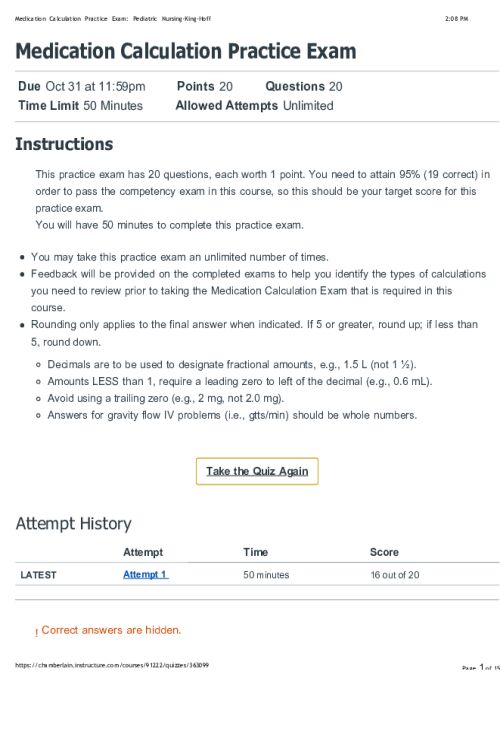This screenshot has width=500, height=750.
Task: Click the Attempt History heading
Action: pos(73,524)
